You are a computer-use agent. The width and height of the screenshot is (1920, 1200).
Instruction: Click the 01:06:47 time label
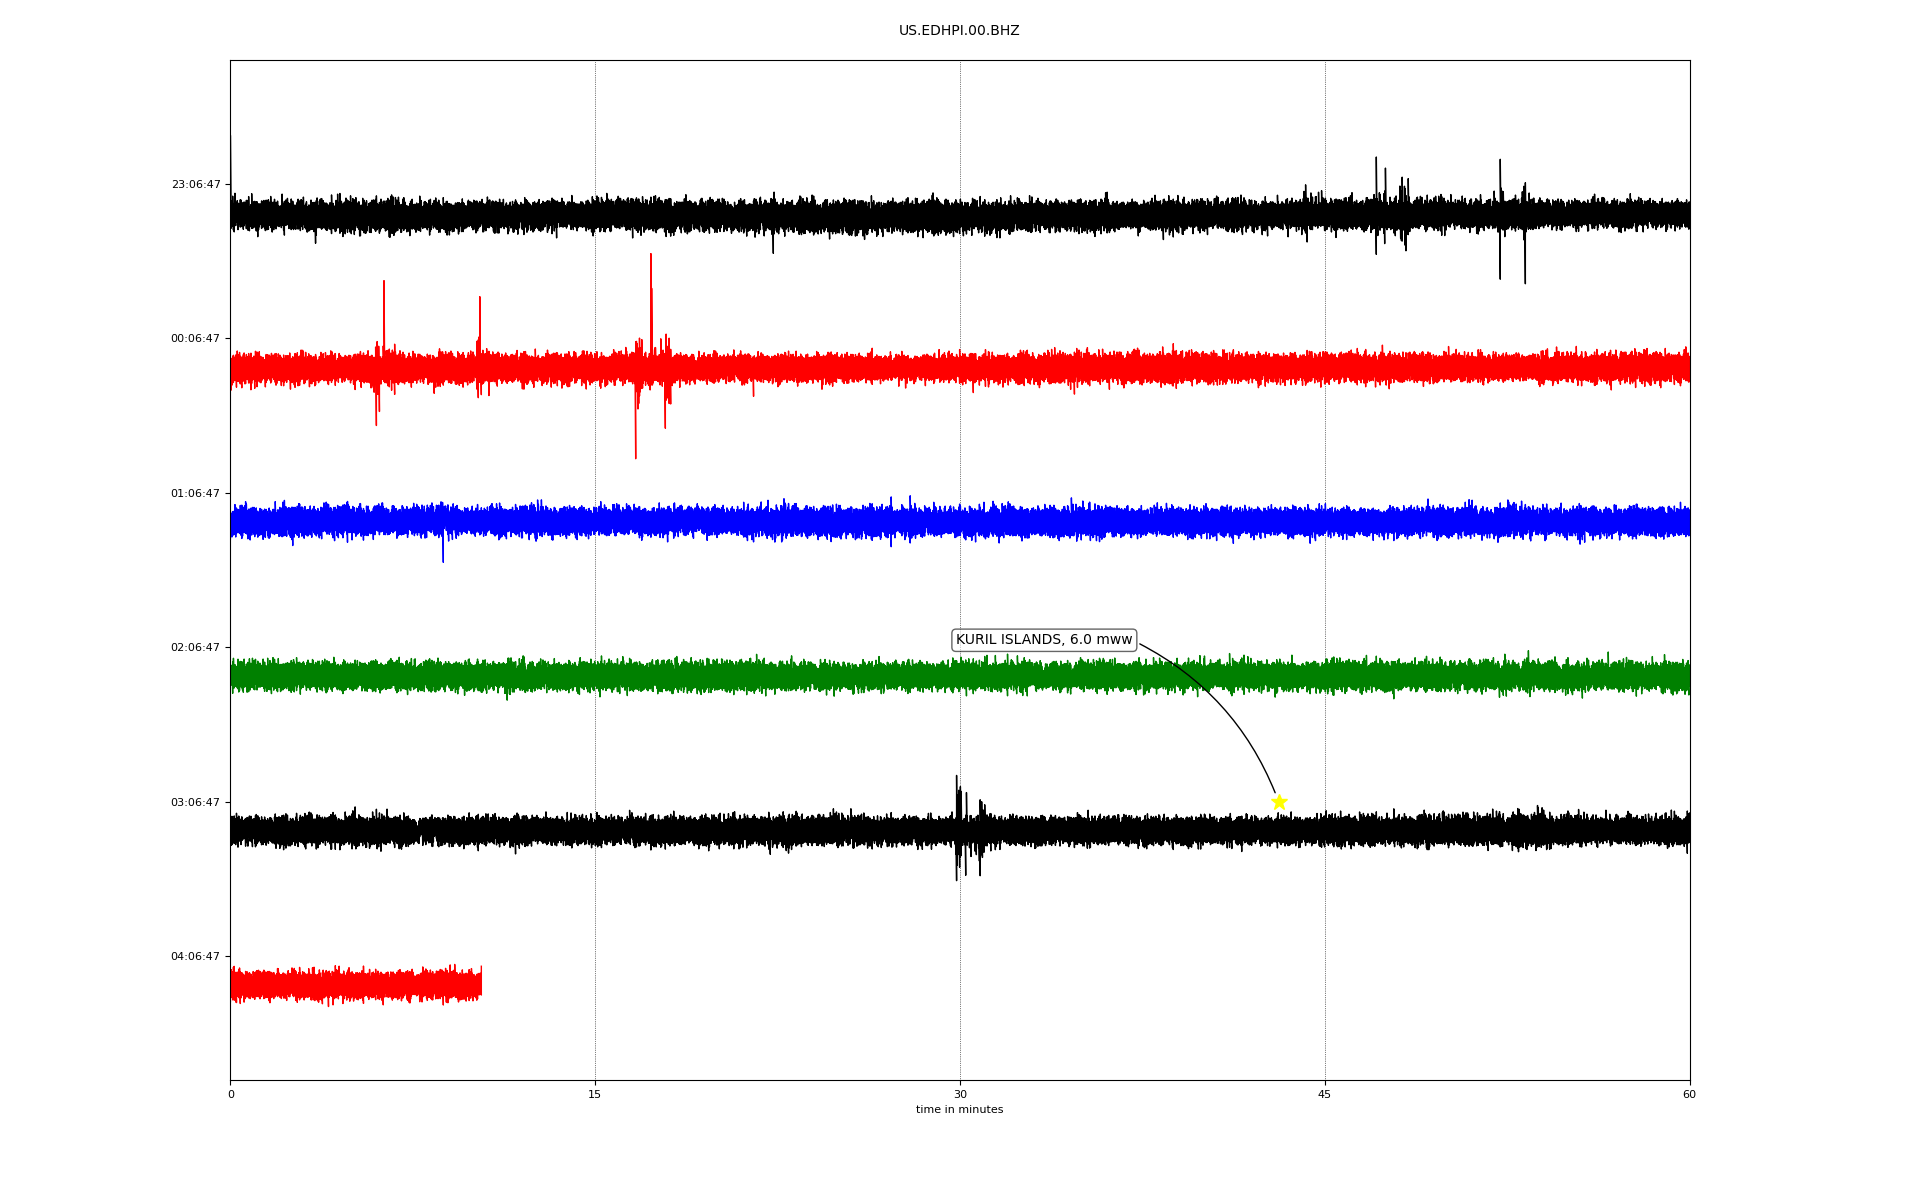point(196,493)
